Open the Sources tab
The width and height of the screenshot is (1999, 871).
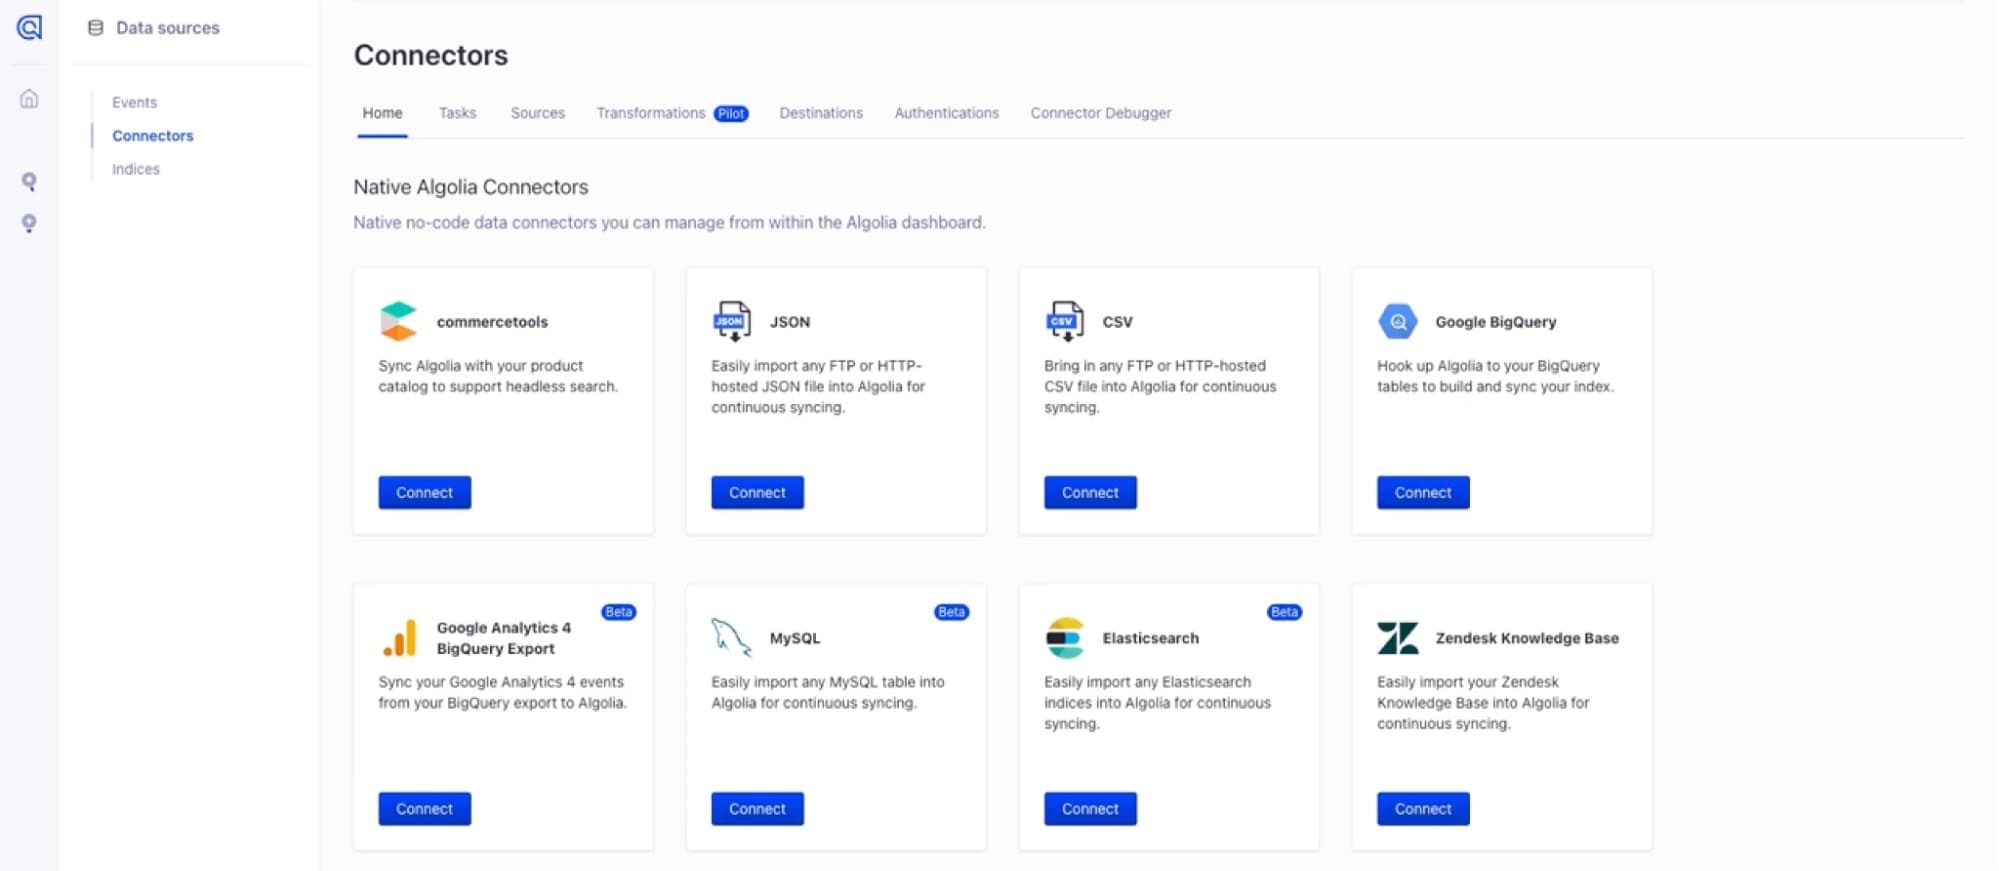click(x=538, y=113)
